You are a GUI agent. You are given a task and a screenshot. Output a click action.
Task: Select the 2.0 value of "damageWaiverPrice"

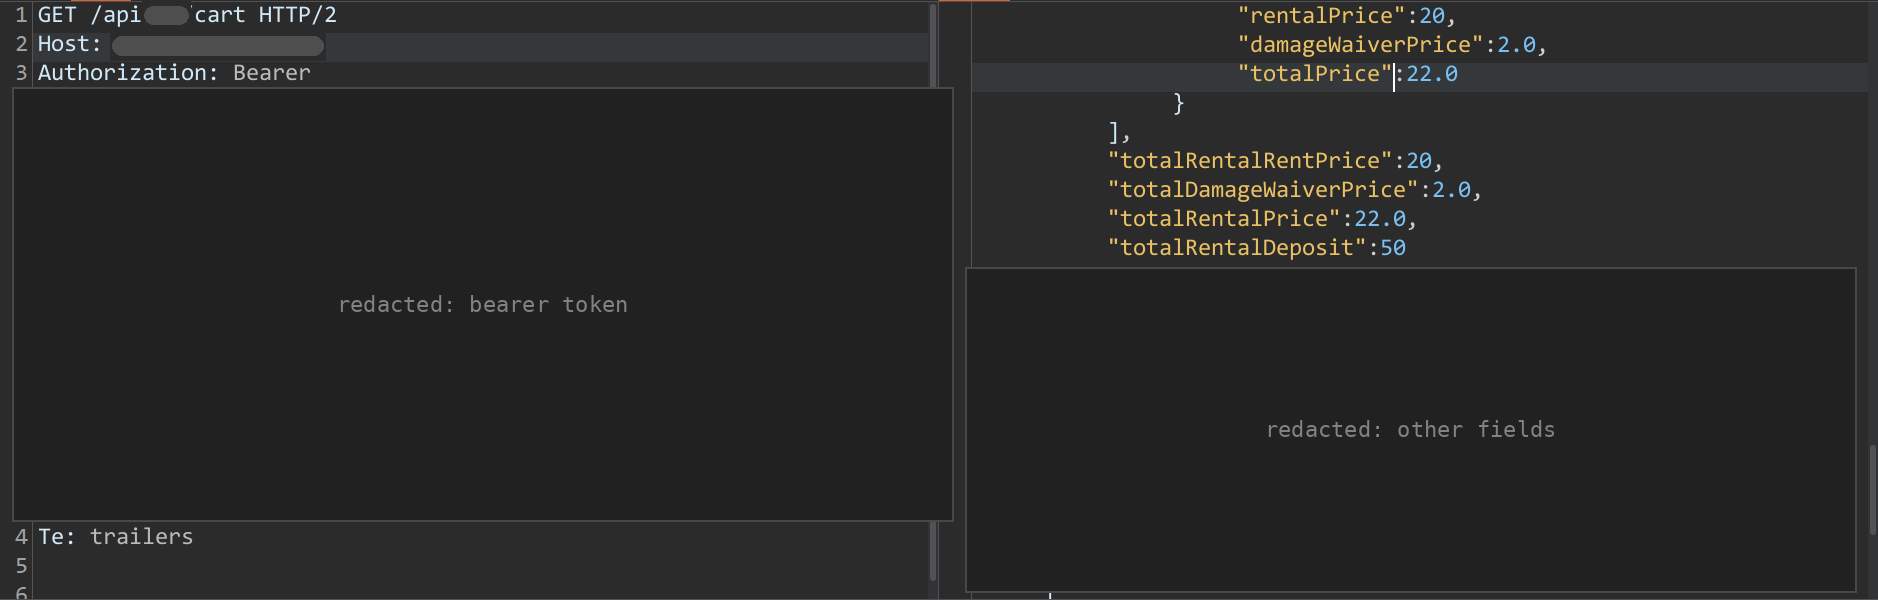coord(1516,45)
